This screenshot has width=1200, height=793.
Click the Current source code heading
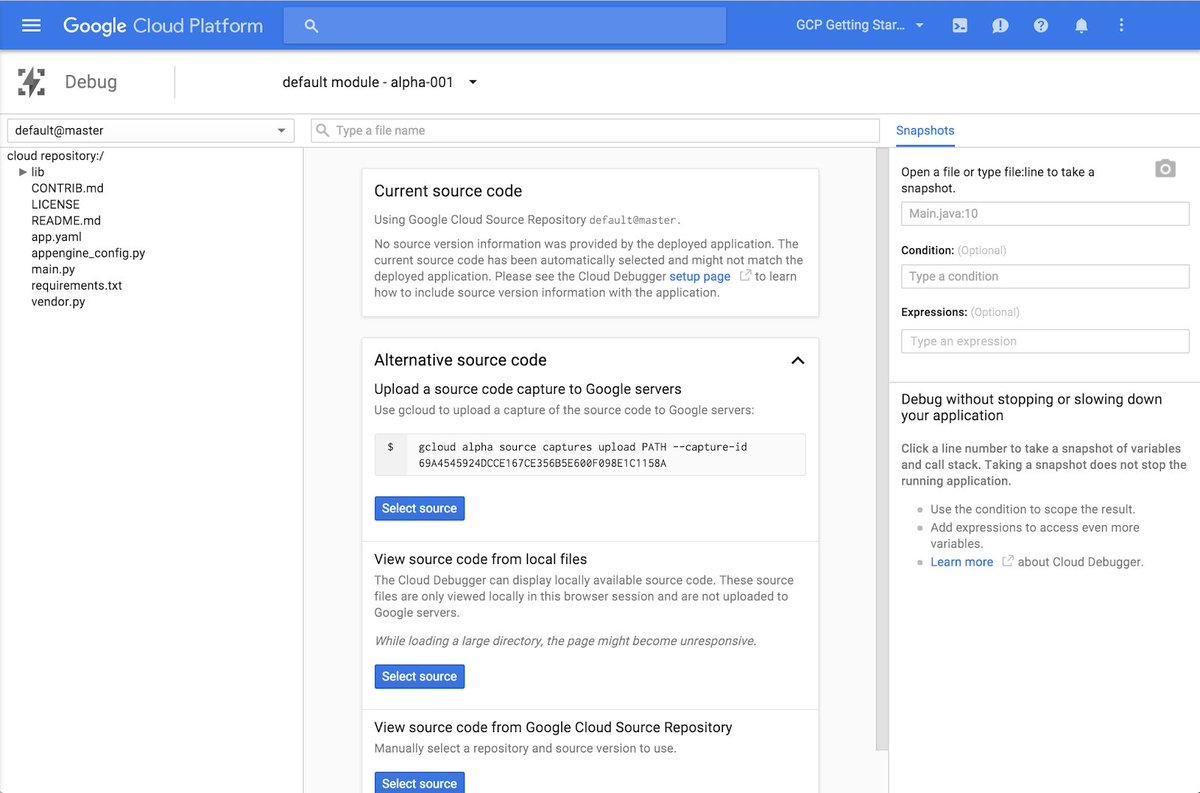[x=448, y=191]
